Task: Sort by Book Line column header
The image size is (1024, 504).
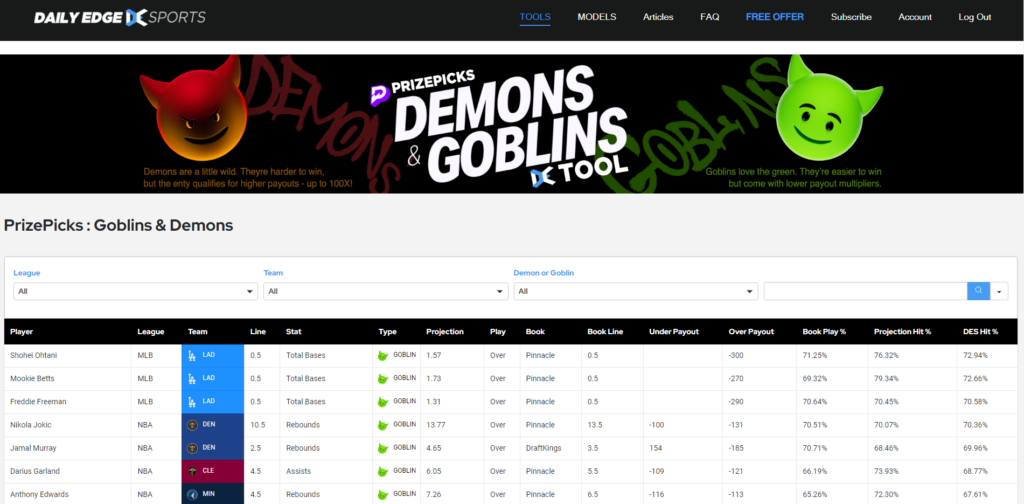Action: (x=605, y=332)
